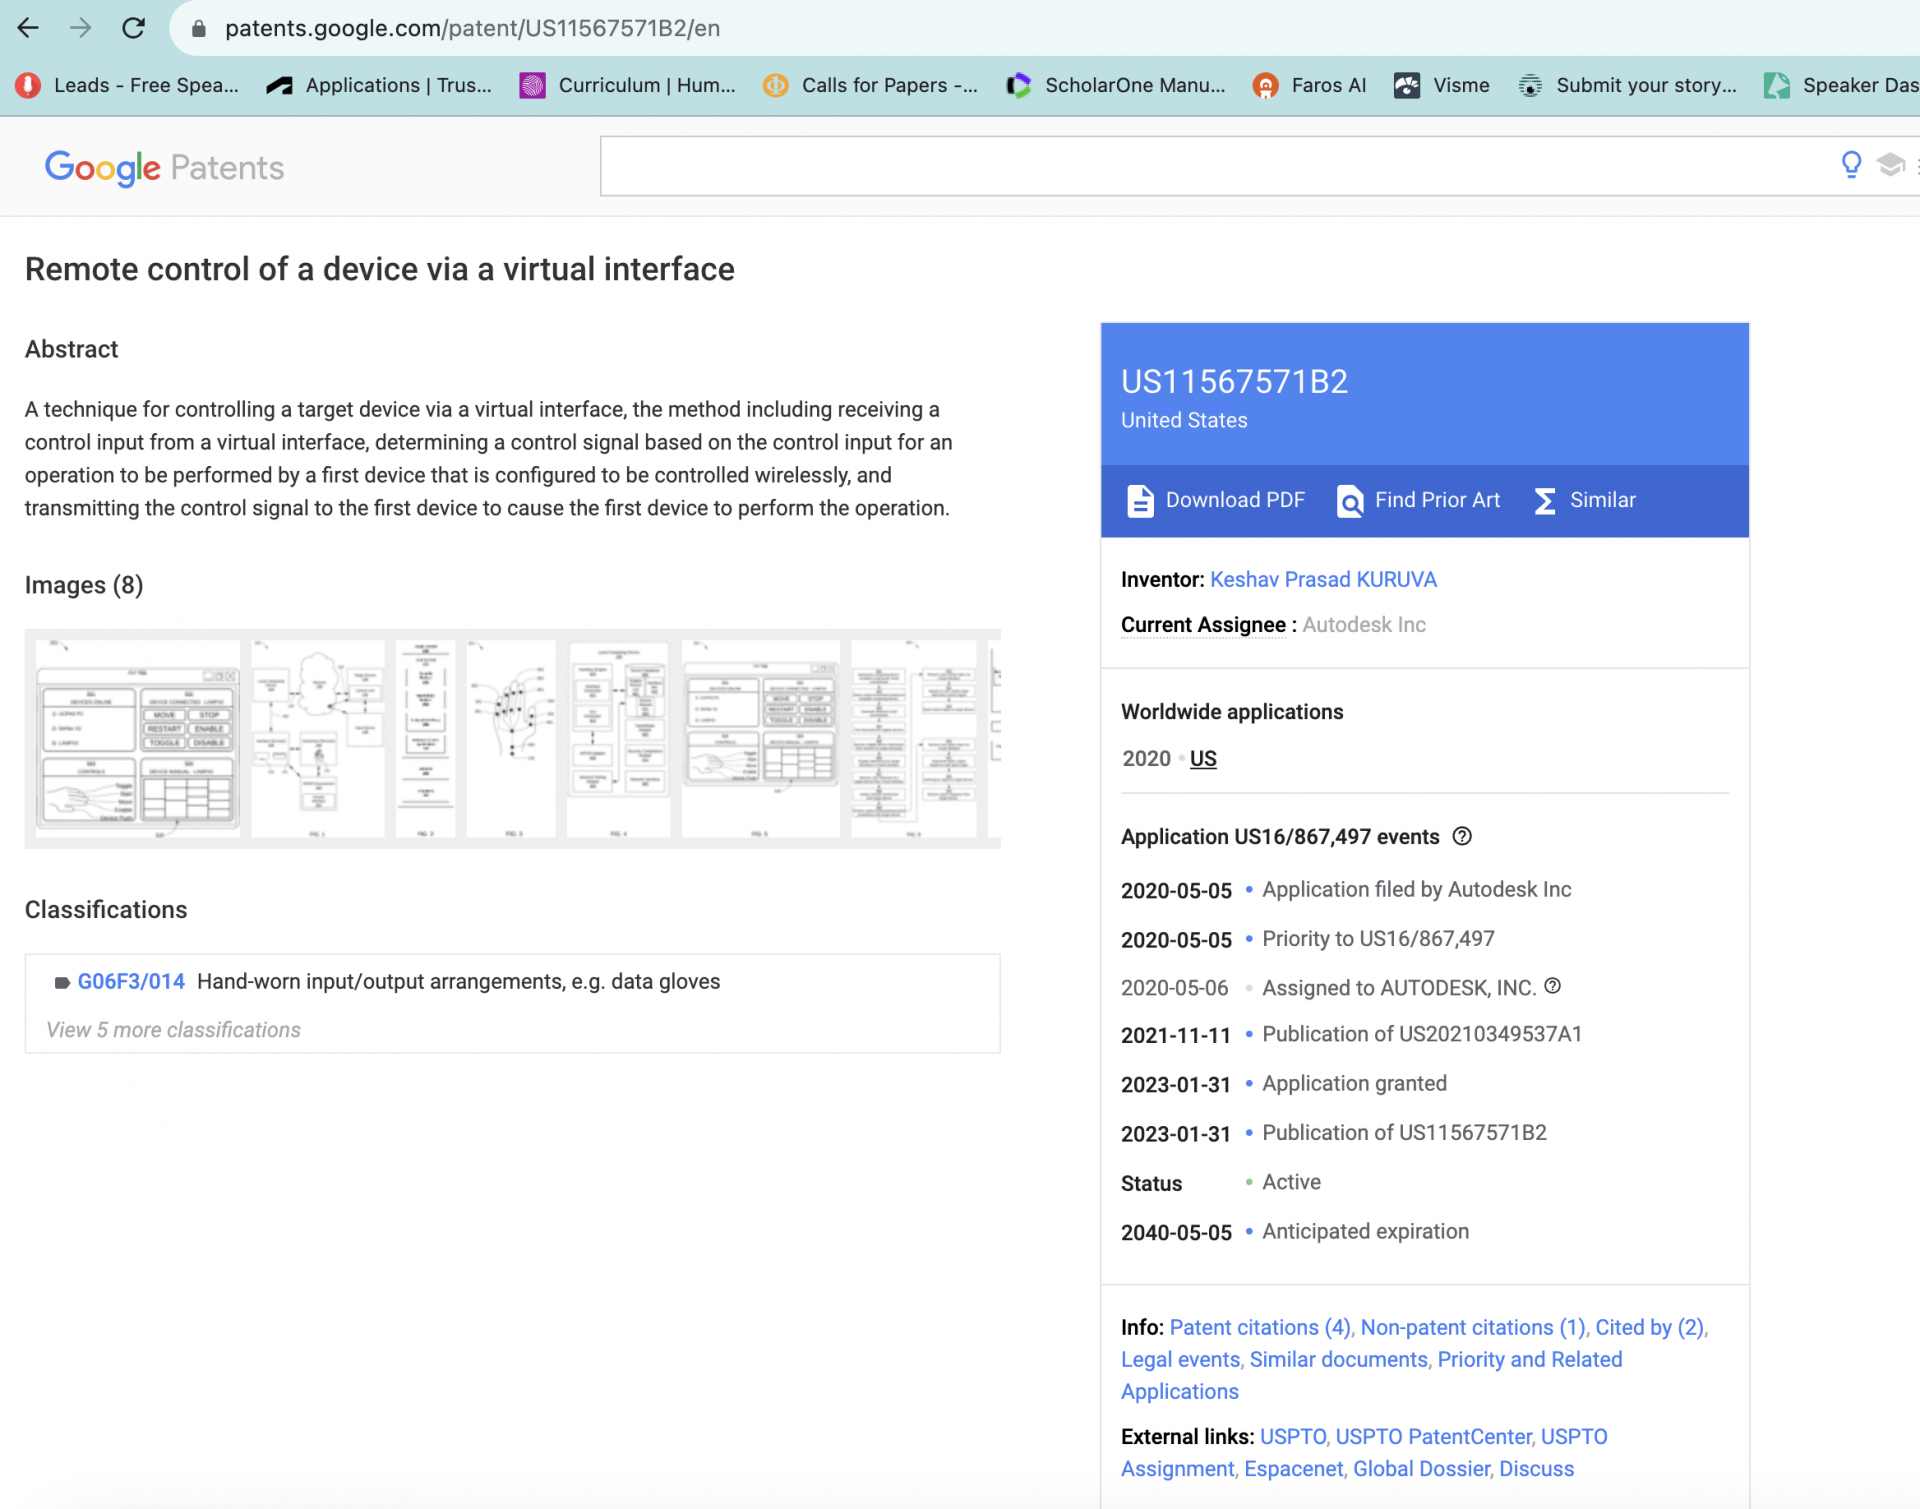Click the Download PDF text label

click(1235, 500)
